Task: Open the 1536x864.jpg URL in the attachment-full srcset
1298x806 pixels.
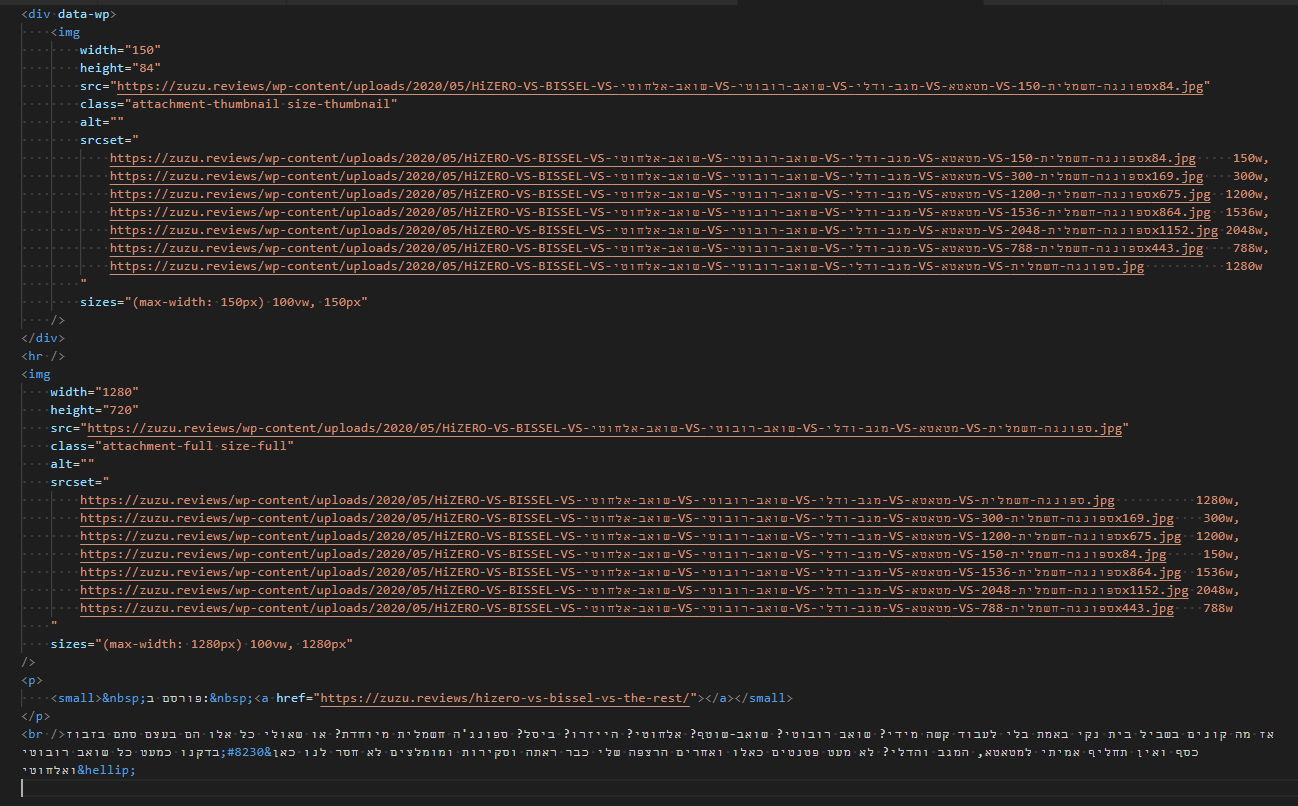Action: tap(630, 573)
